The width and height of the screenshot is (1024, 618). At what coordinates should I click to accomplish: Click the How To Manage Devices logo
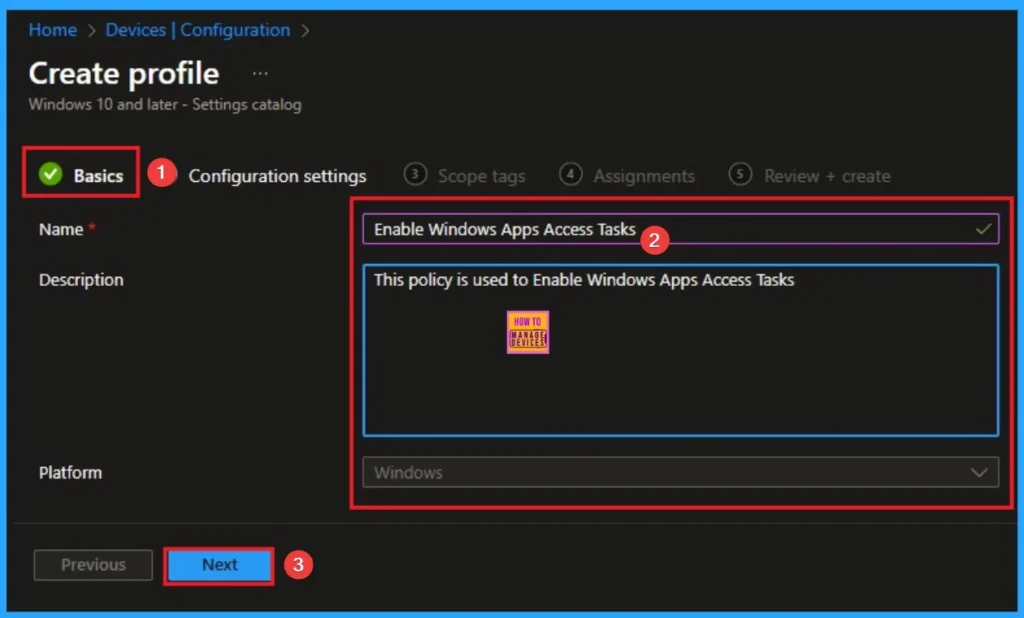(x=527, y=332)
